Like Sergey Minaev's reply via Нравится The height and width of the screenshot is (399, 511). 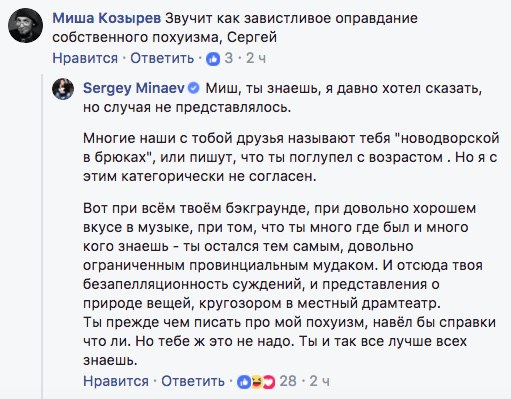(116, 381)
